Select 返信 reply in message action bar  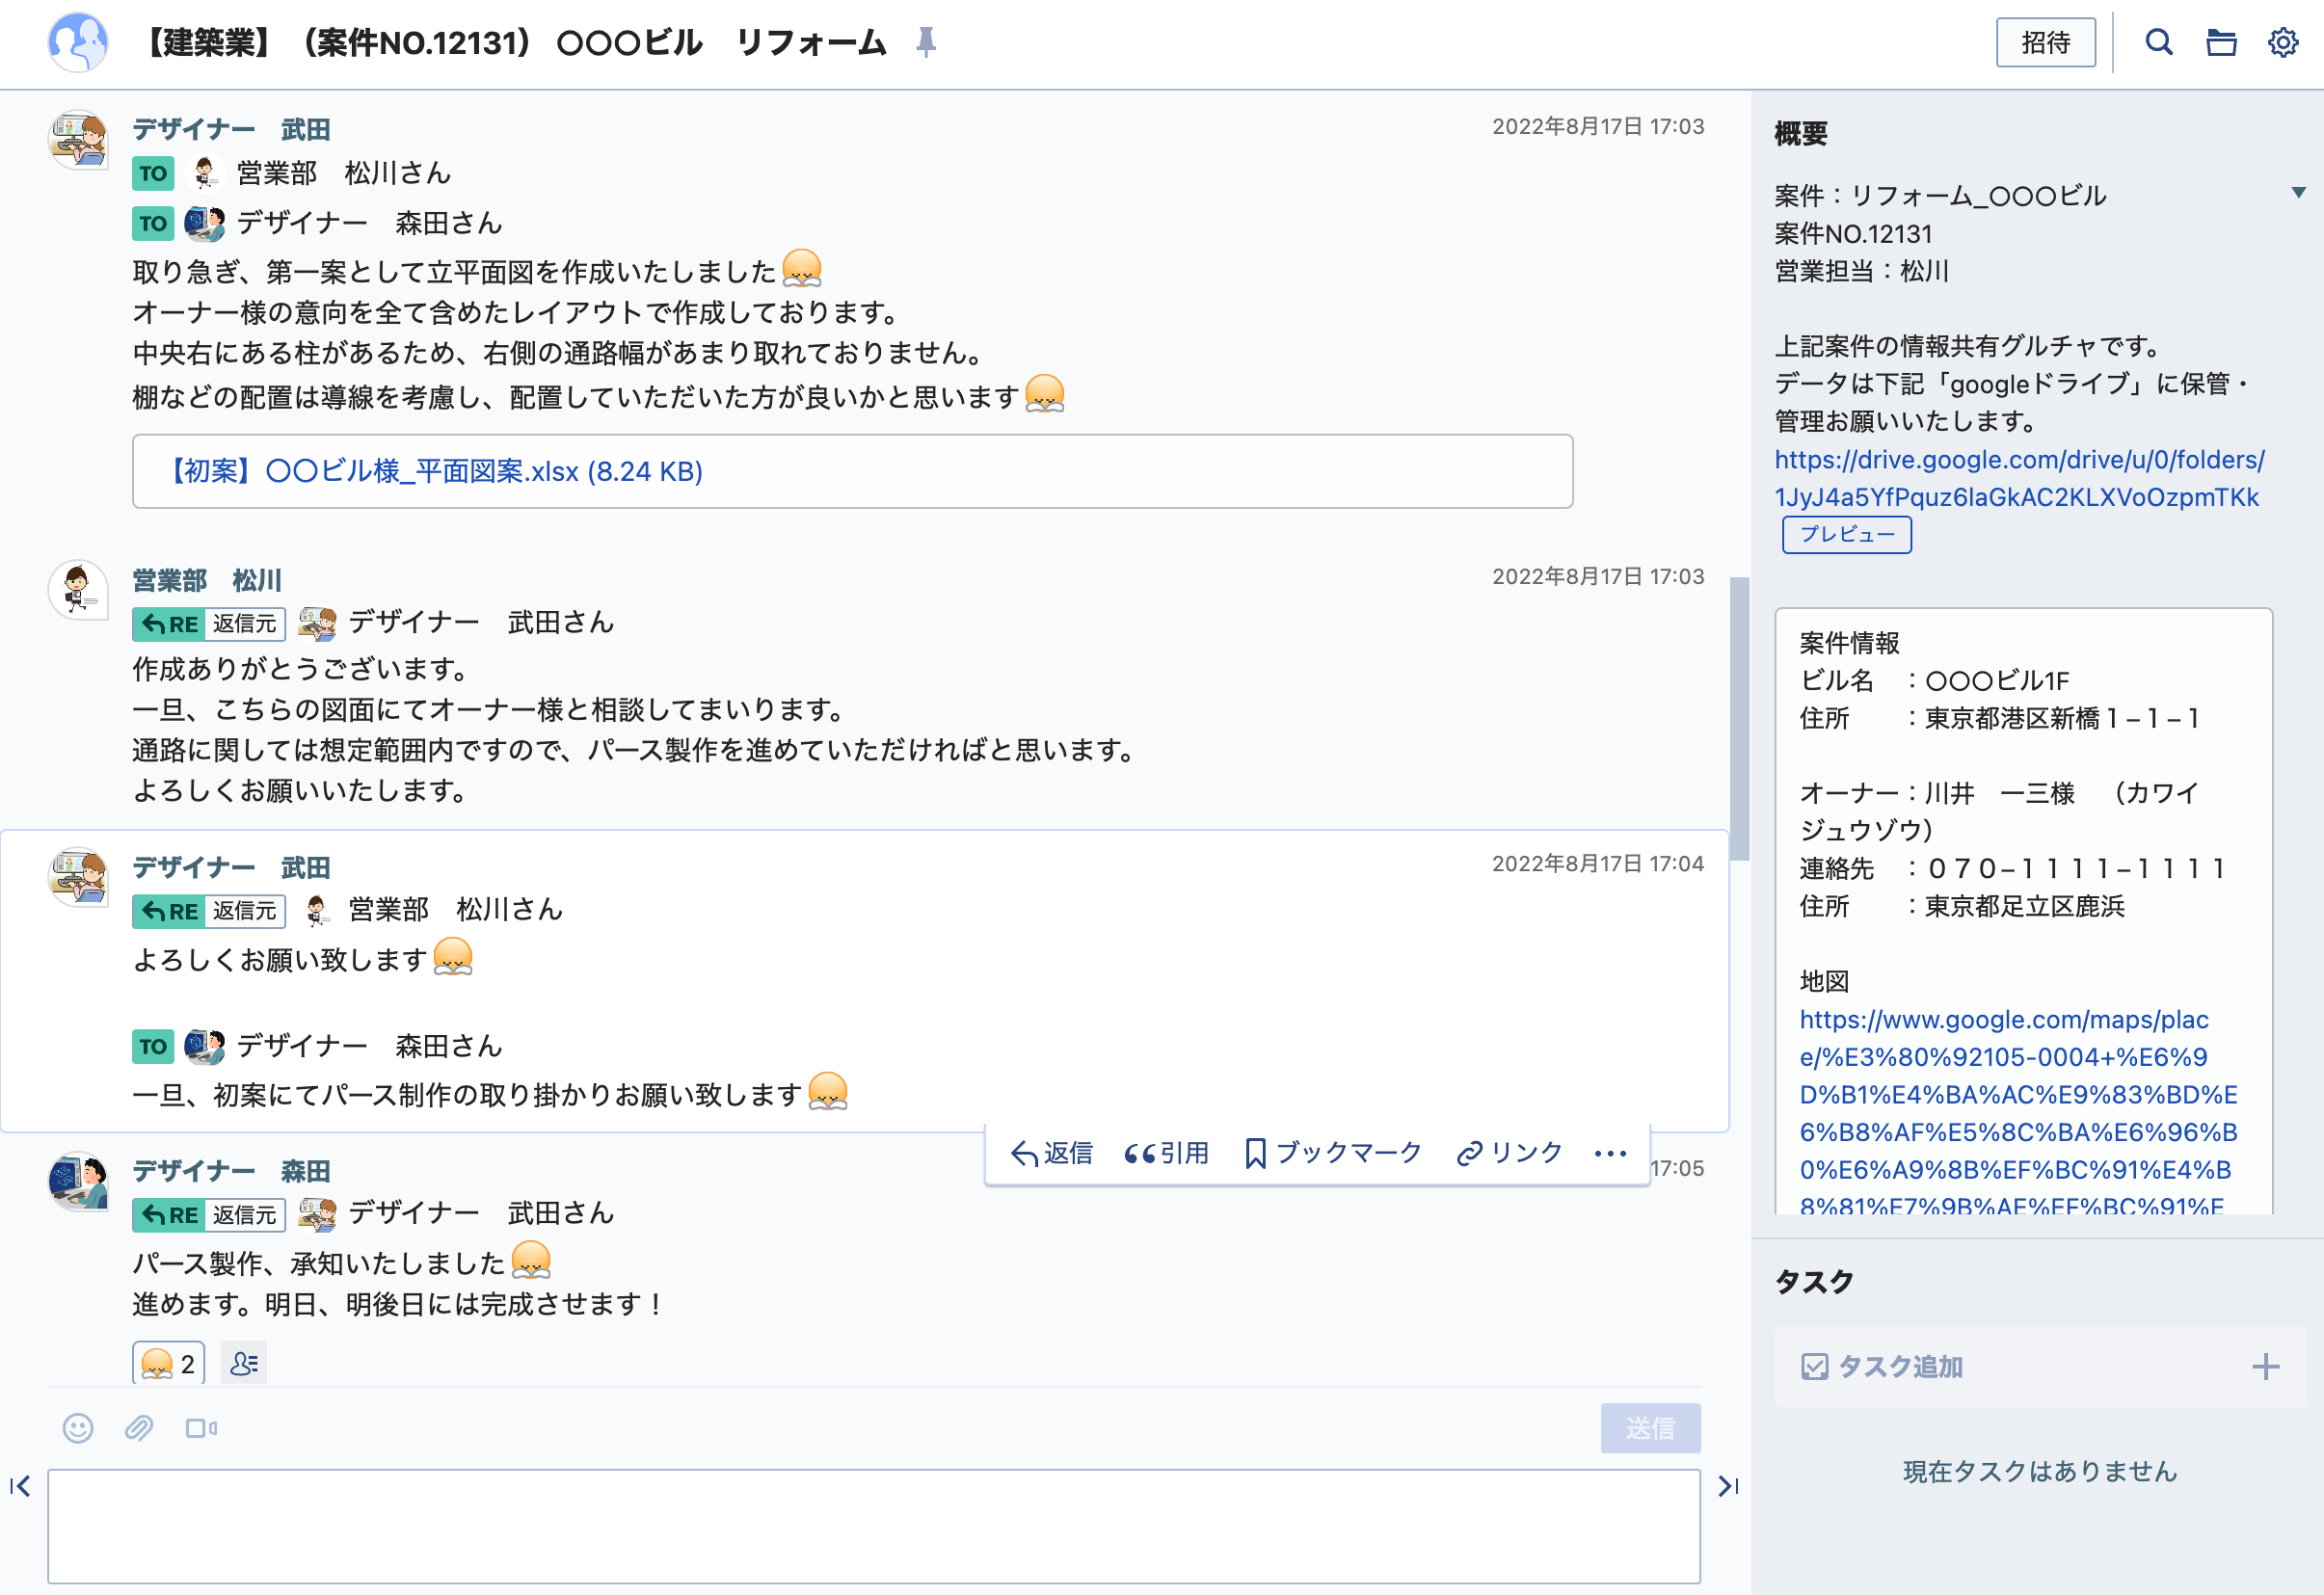(x=1051, y=1153)
